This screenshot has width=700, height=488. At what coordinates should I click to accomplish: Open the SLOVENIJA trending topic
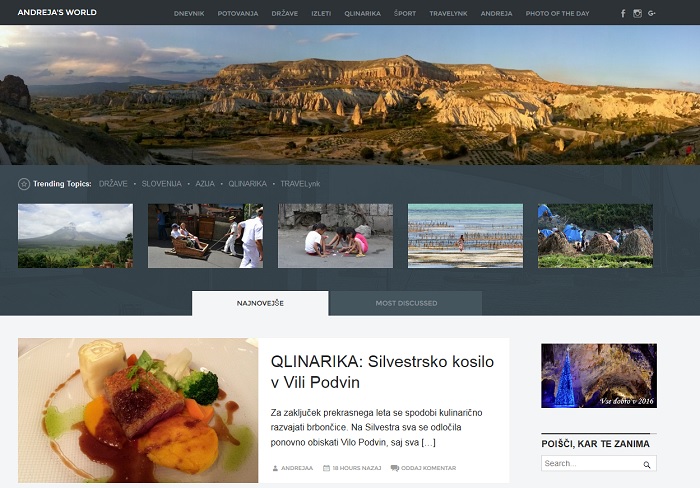[x=162, y=184]
